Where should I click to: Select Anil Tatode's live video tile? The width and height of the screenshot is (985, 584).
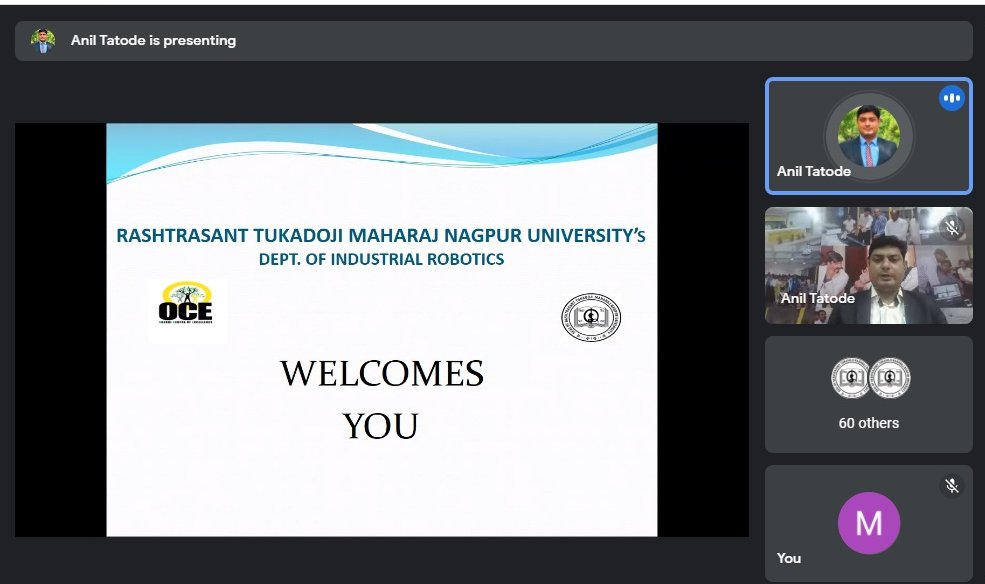pos(869,266)
